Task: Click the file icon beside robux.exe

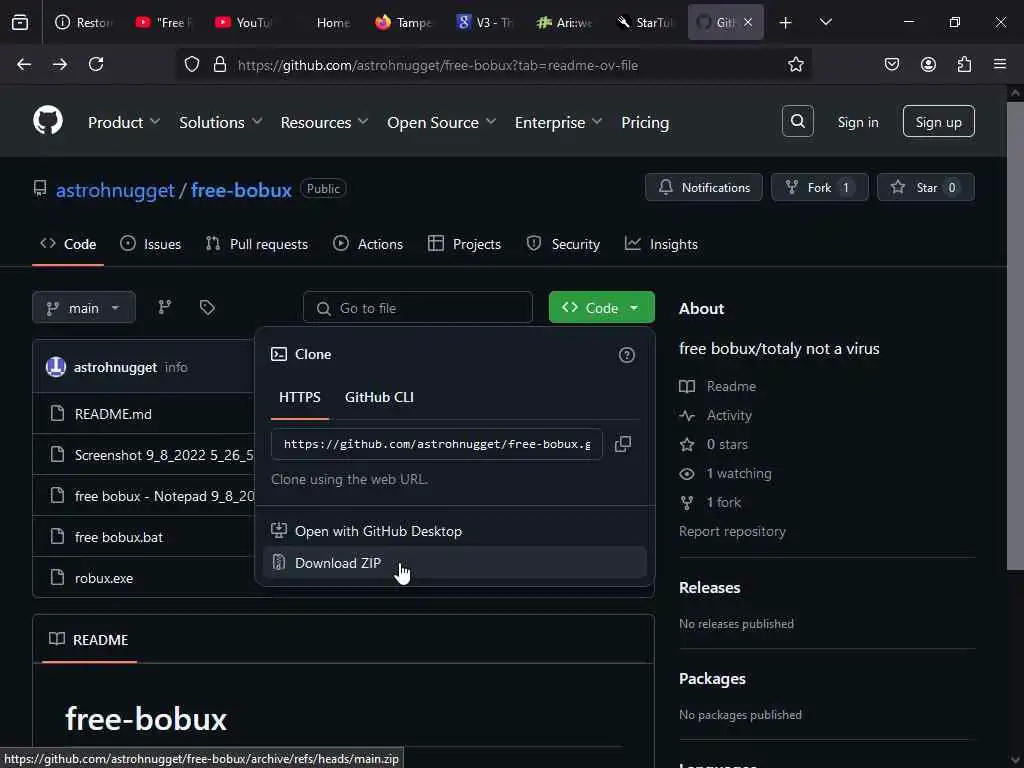Action: coord(57,577)
